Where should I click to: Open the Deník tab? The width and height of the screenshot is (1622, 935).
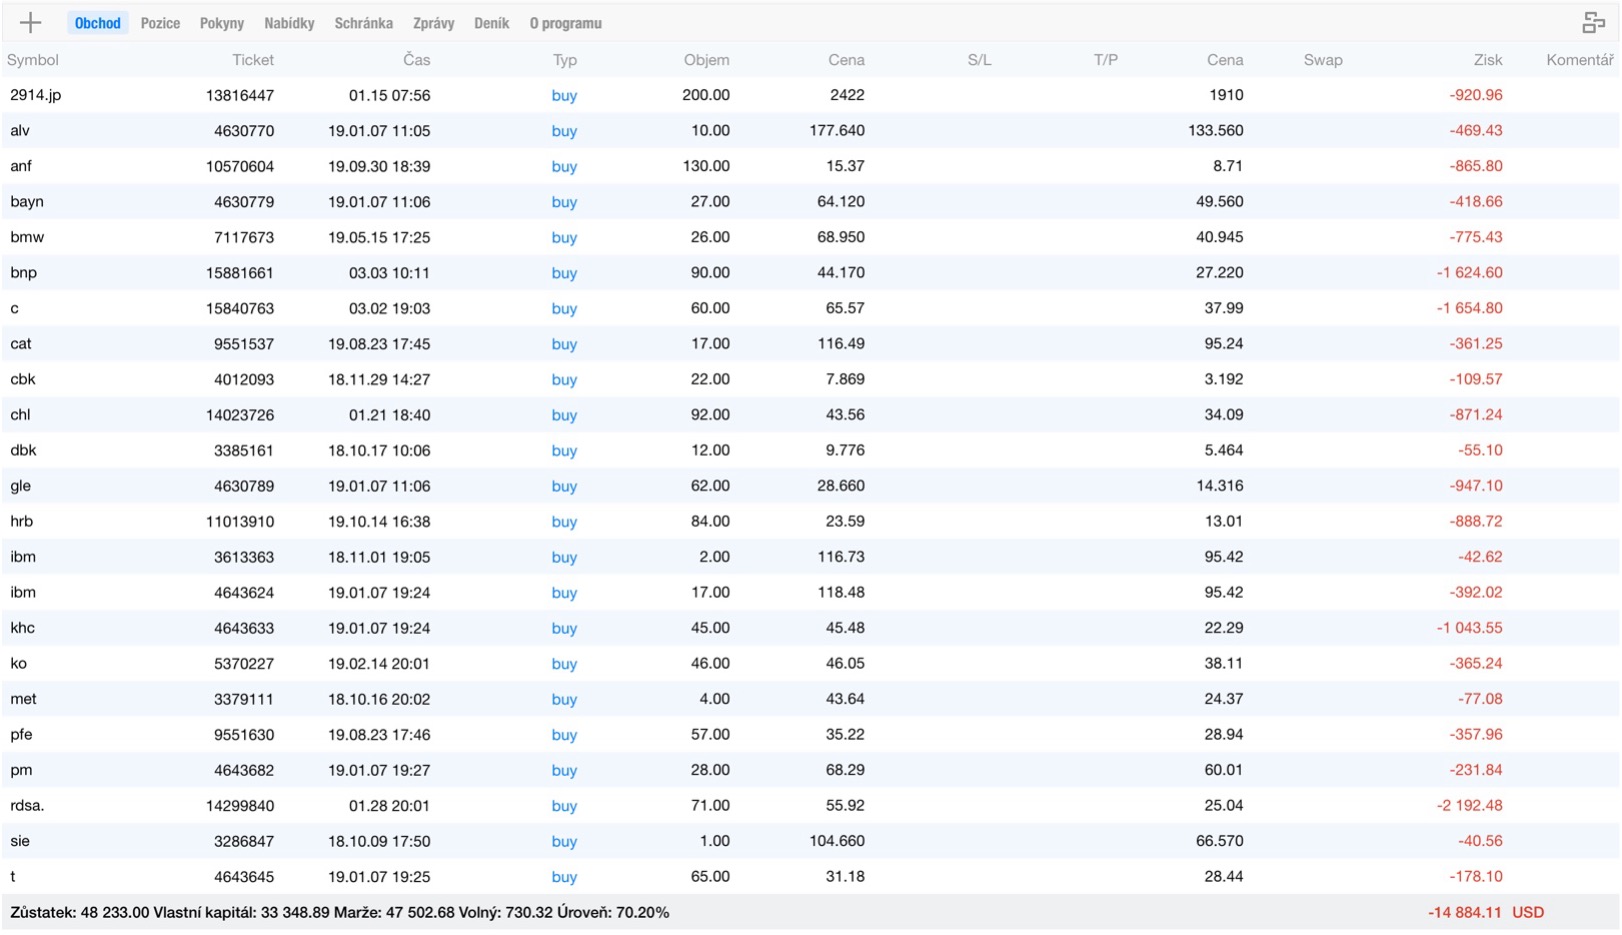pos(491,23)
